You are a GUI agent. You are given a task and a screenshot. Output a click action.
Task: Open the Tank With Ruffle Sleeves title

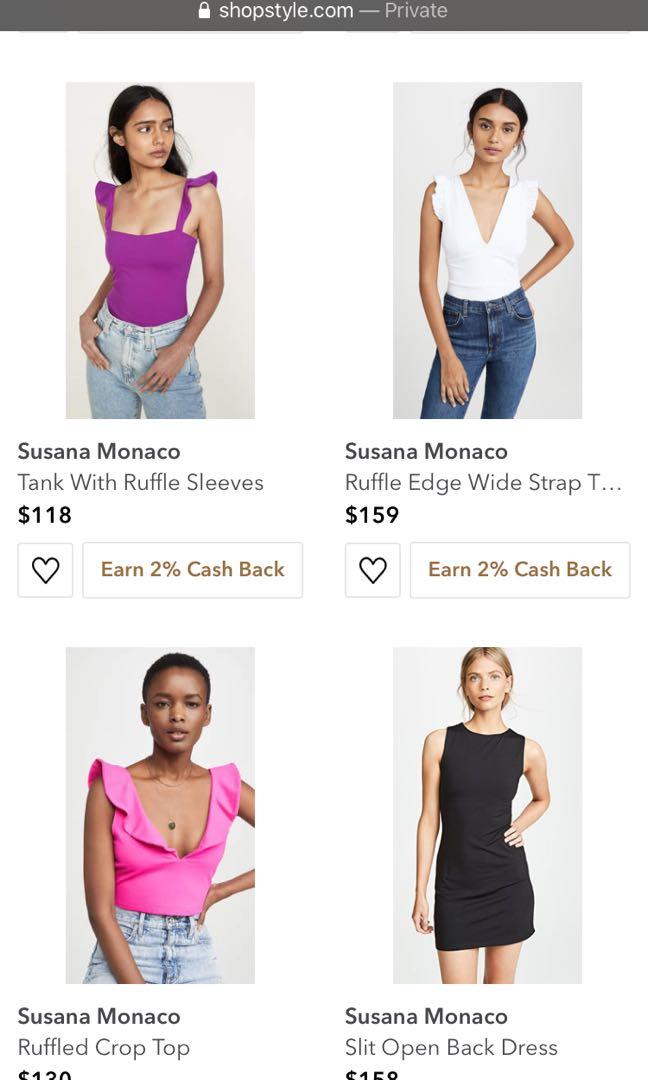140,483
